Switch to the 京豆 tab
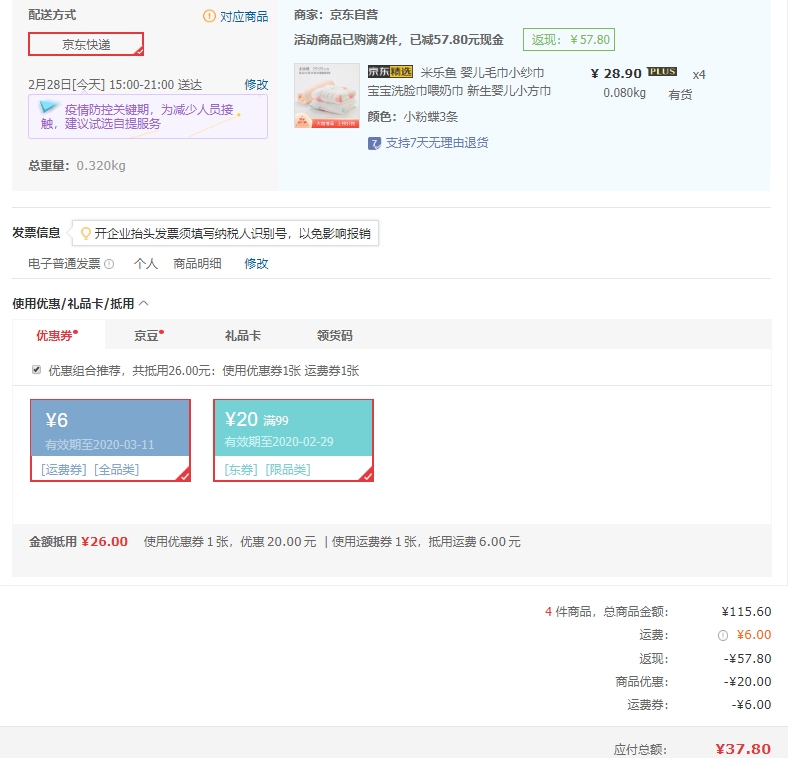 [x=149, y=335]
